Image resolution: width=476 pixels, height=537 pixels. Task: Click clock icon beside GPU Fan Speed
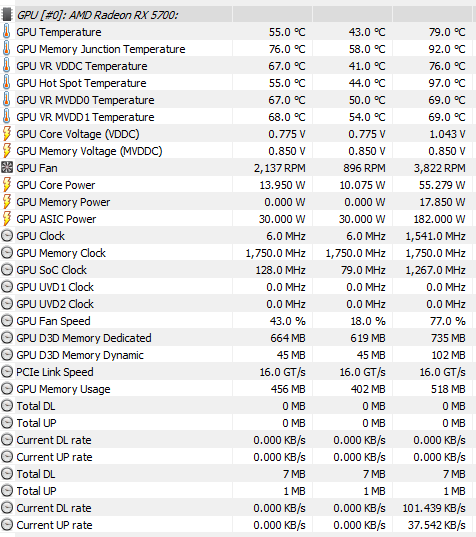coord(7,321)
